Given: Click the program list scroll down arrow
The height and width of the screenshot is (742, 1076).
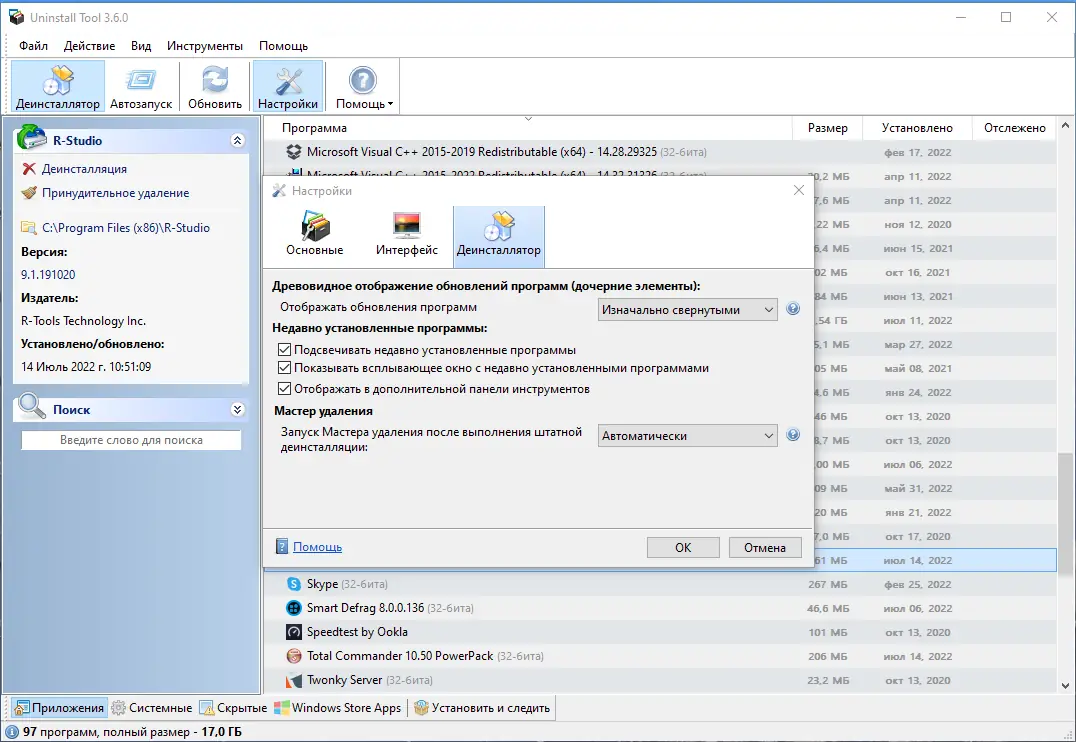Looking at the screenshot, I should [1065, 685].
